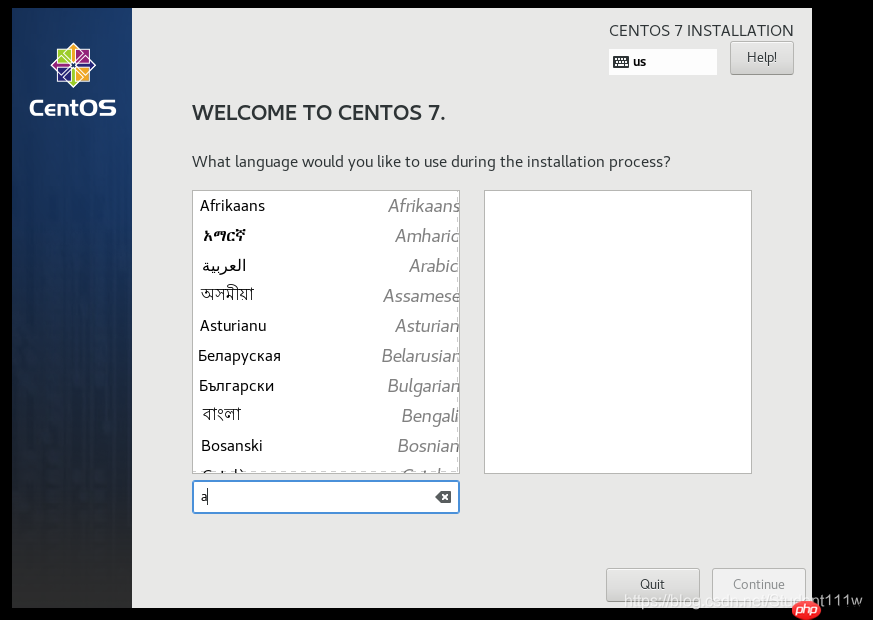Viewport: 873px width, 620px height.
Task: Clear the language search field text
Action: pos(443,496)
